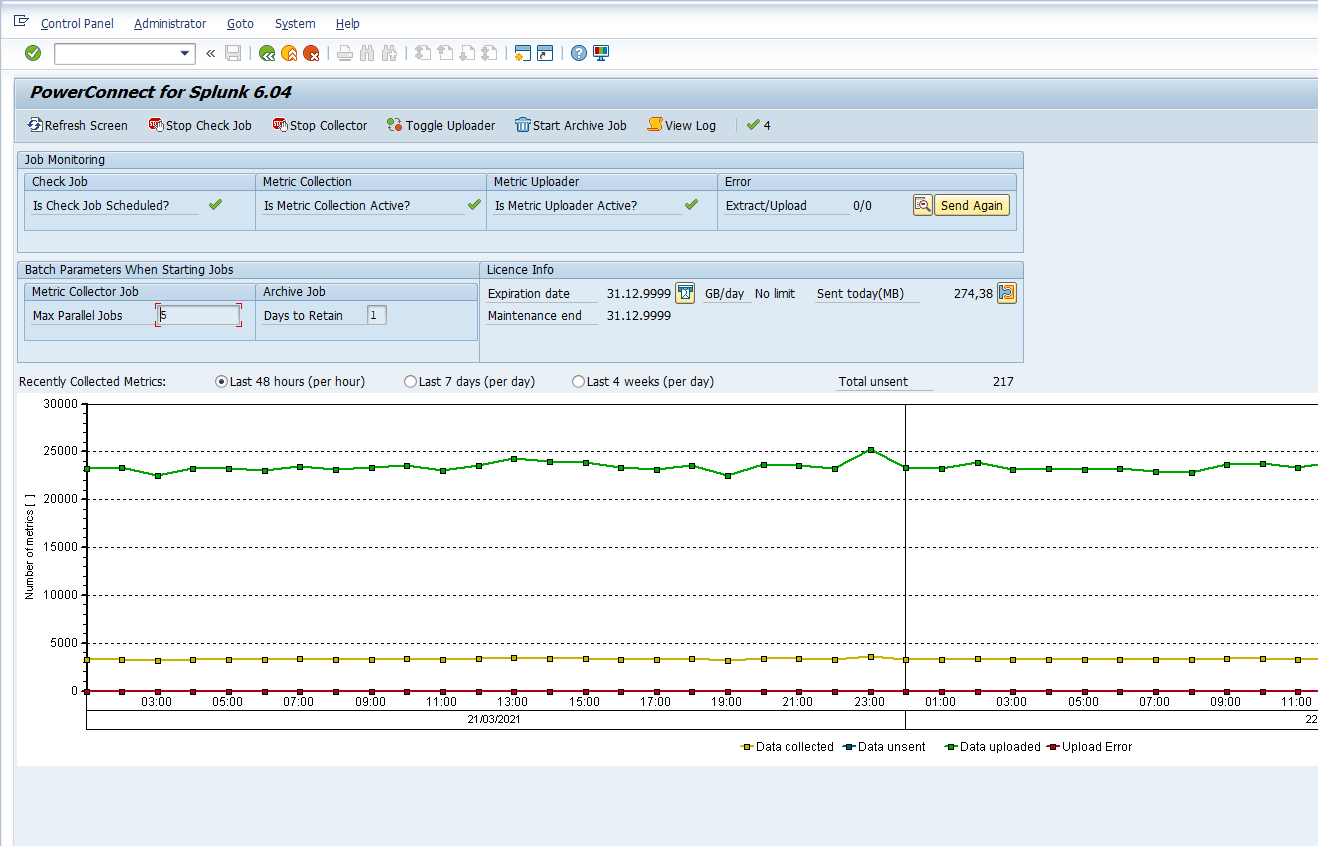Click the Create New Session icon

[522, 53]
